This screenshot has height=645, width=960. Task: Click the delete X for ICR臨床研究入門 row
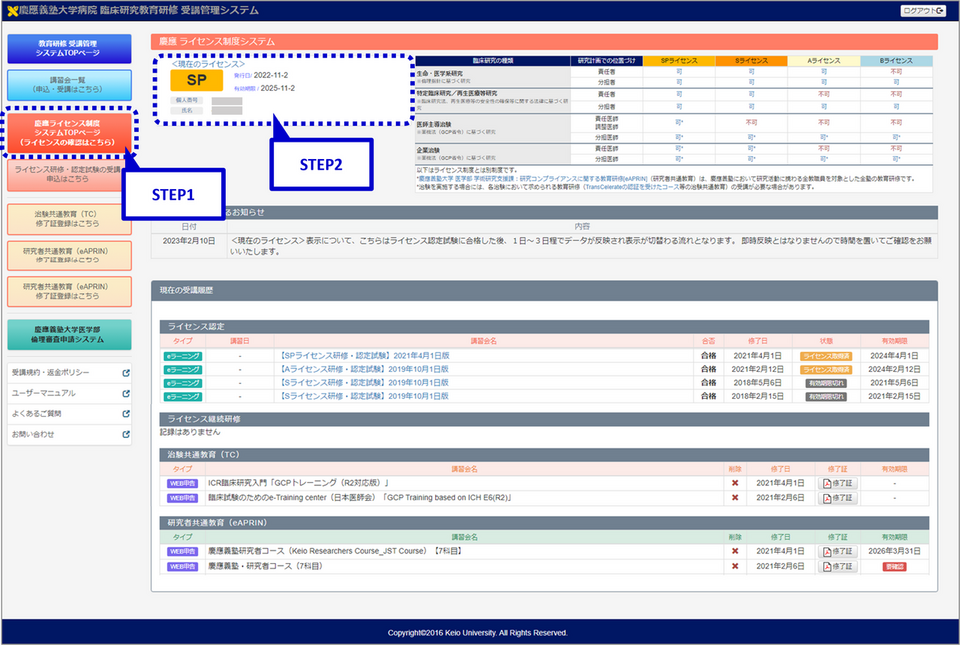pyautogui.click(x=735, y=483)
